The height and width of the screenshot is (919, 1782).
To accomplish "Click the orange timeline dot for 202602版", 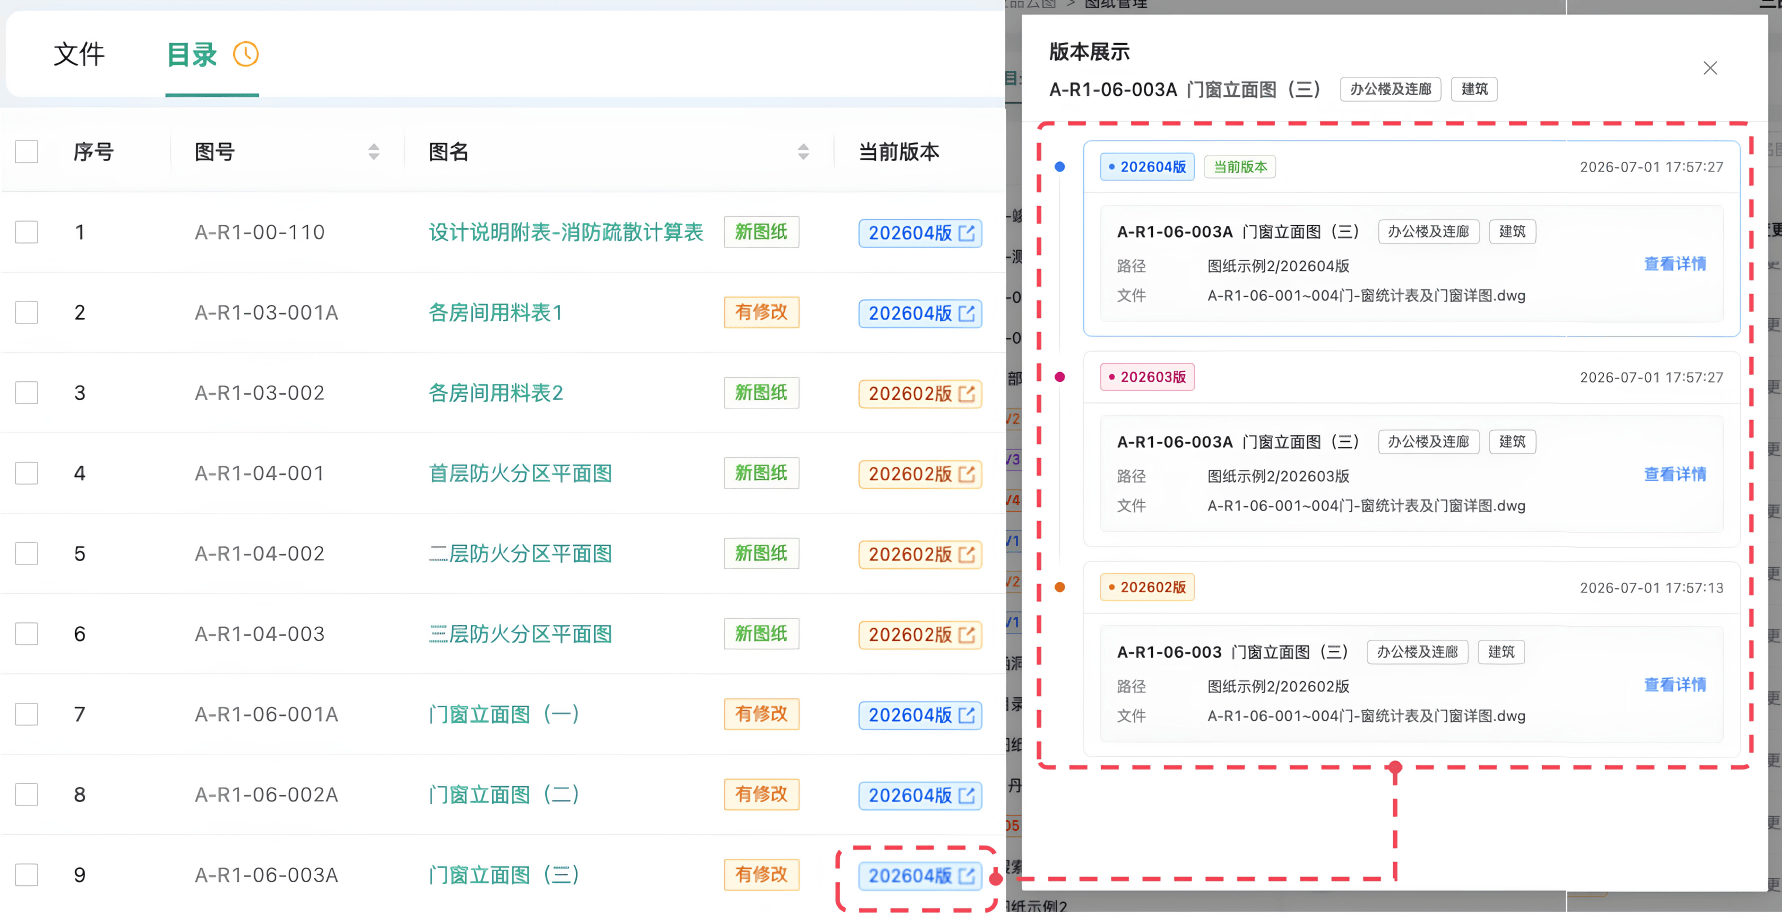I will tap(1060, 587).
